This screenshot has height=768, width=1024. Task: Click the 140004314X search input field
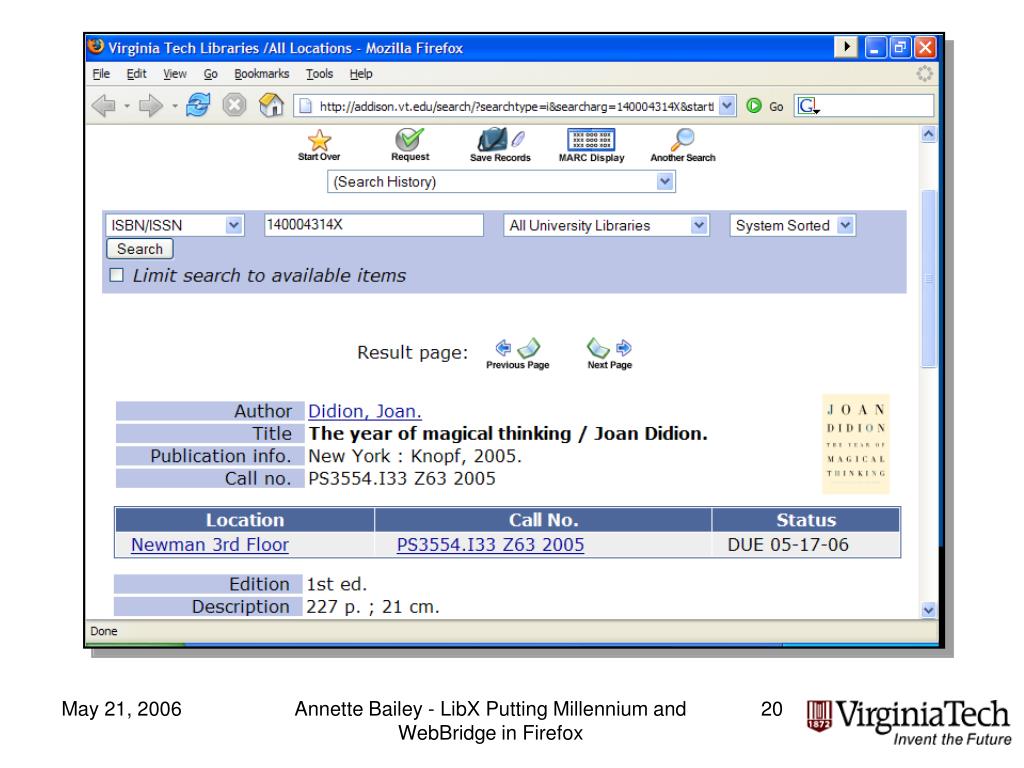374,225
